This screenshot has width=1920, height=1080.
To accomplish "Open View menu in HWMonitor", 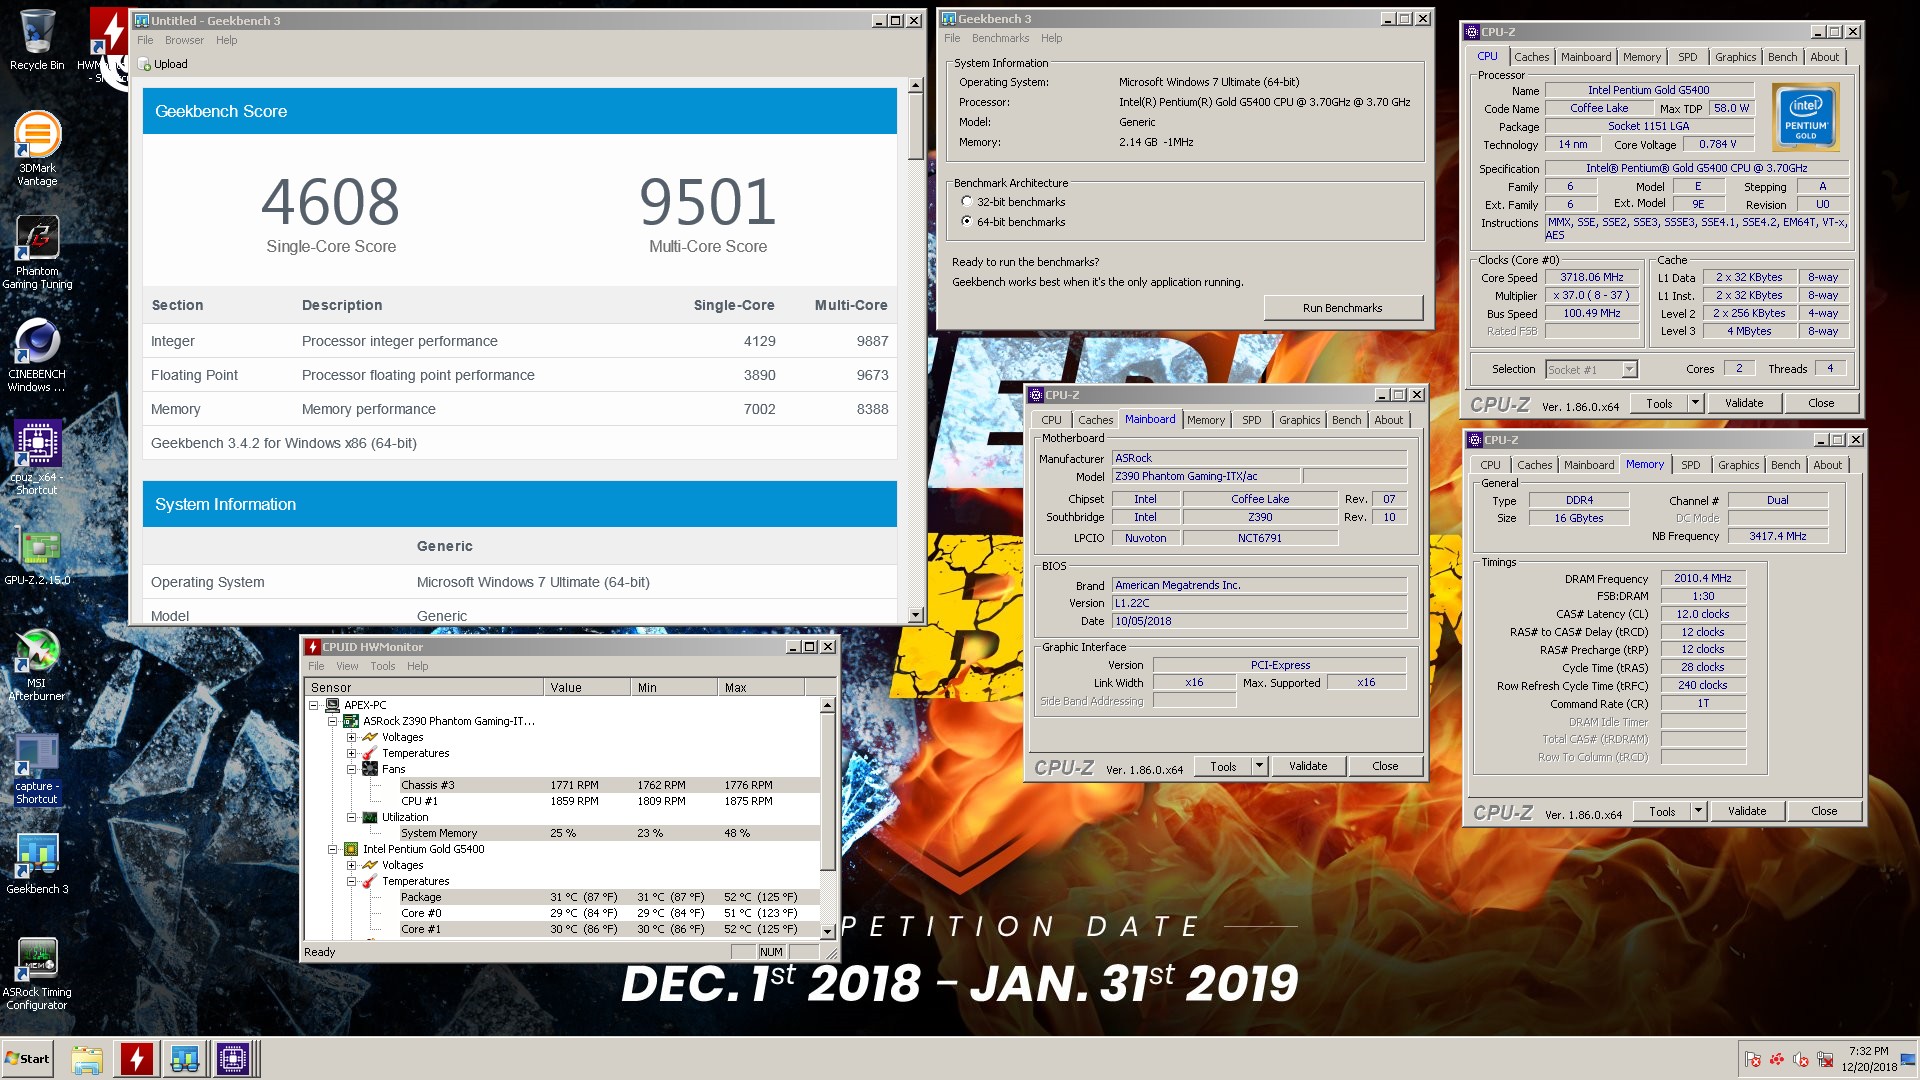I will (347, 666).
